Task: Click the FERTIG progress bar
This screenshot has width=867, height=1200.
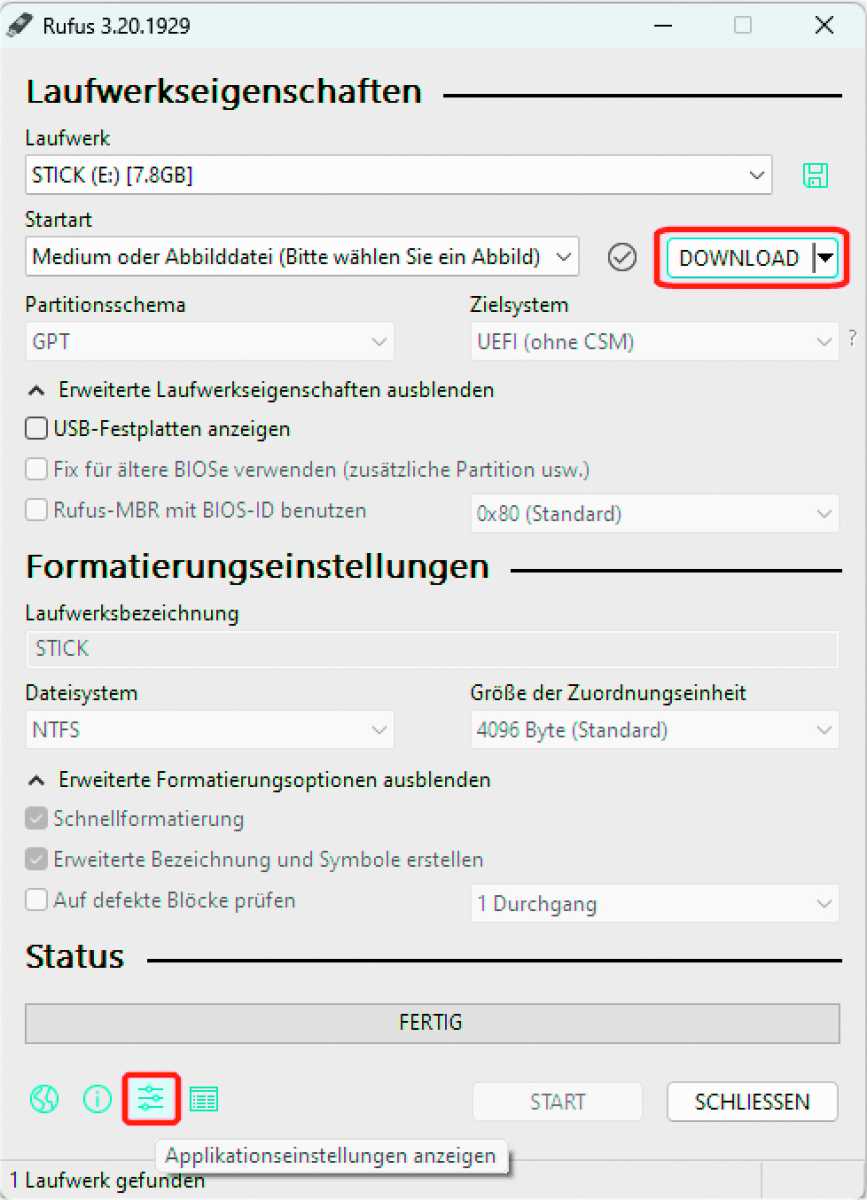Action: coord(432,1023)
